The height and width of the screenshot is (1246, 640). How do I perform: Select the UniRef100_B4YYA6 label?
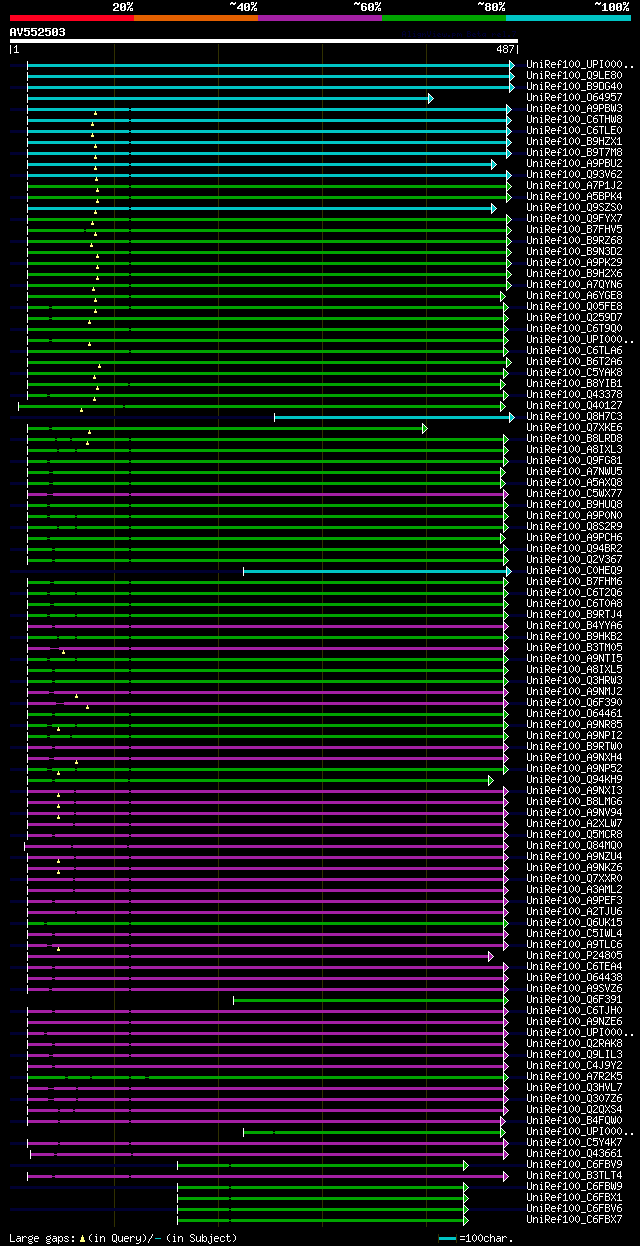[x=574, y=625]
